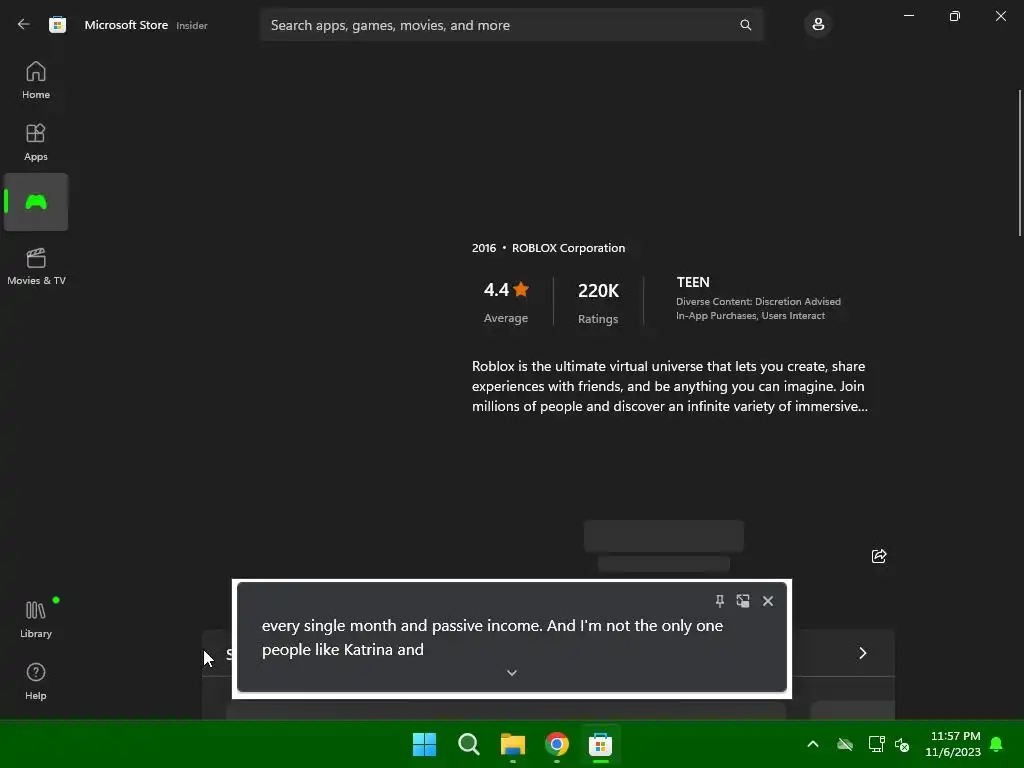Open ROBLOX Corporation publisher link

tap(568, 248)
